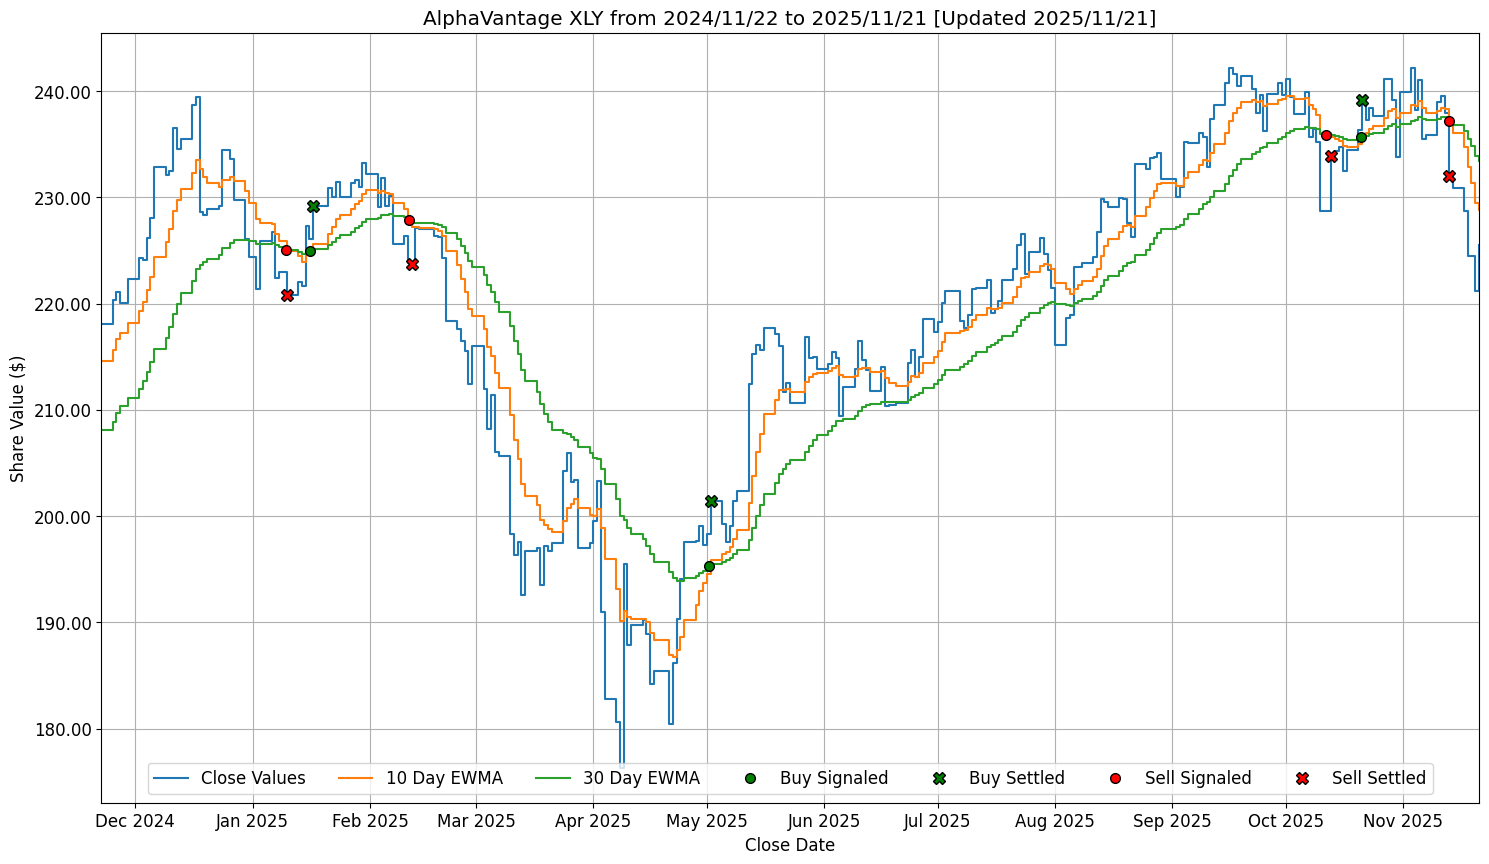
Task: Click the blue Close Values legend line swatch
Action: (x=171, y=778)
